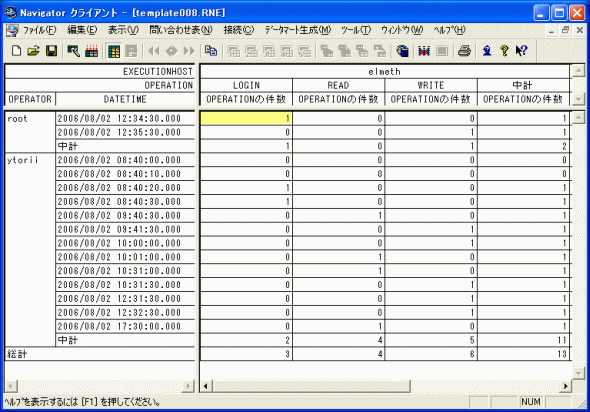Click the red calendar grid toolbar icon
Viewport: 590px width, 412px height.
(91, 51)
